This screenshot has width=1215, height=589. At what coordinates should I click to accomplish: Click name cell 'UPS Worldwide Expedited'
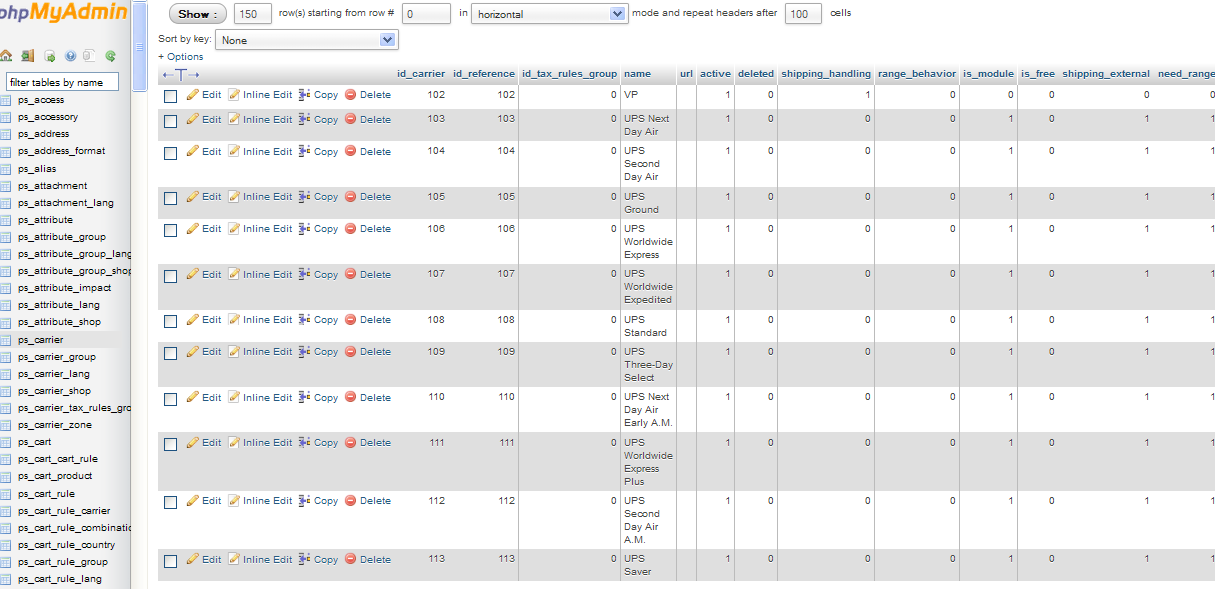tap(649, 286)
